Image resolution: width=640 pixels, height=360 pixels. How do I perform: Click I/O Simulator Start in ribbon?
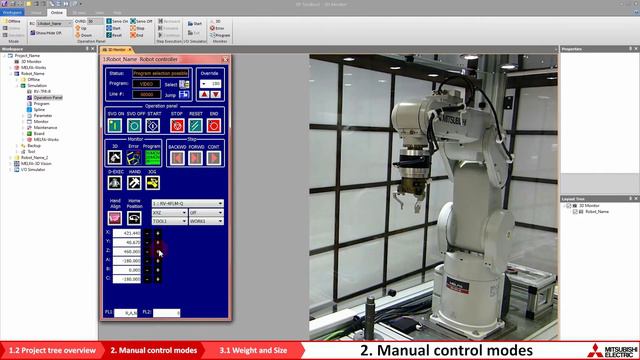coord(195,24)
